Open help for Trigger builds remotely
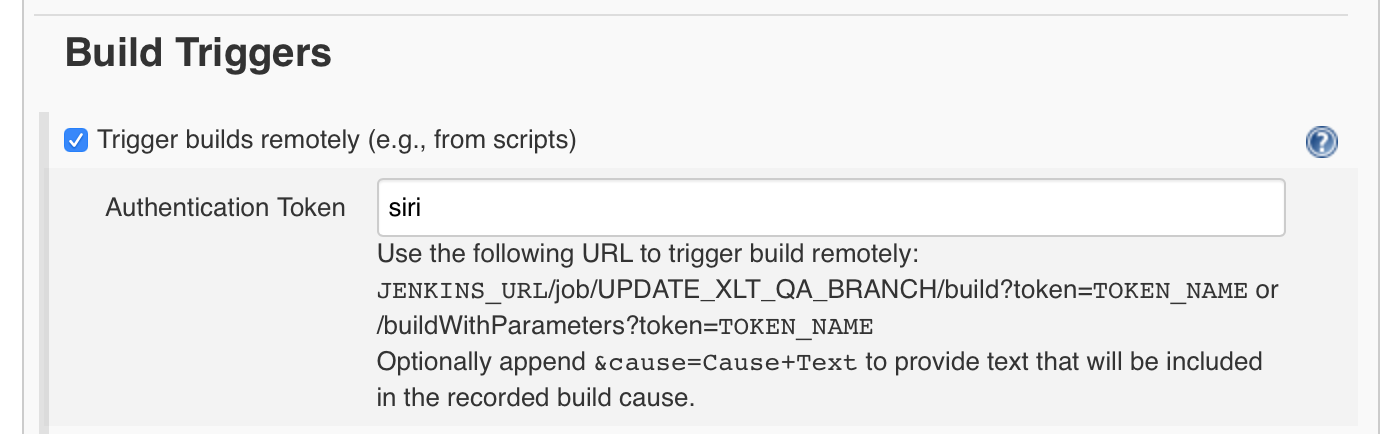1398x434 pixels. [1321, 142]
